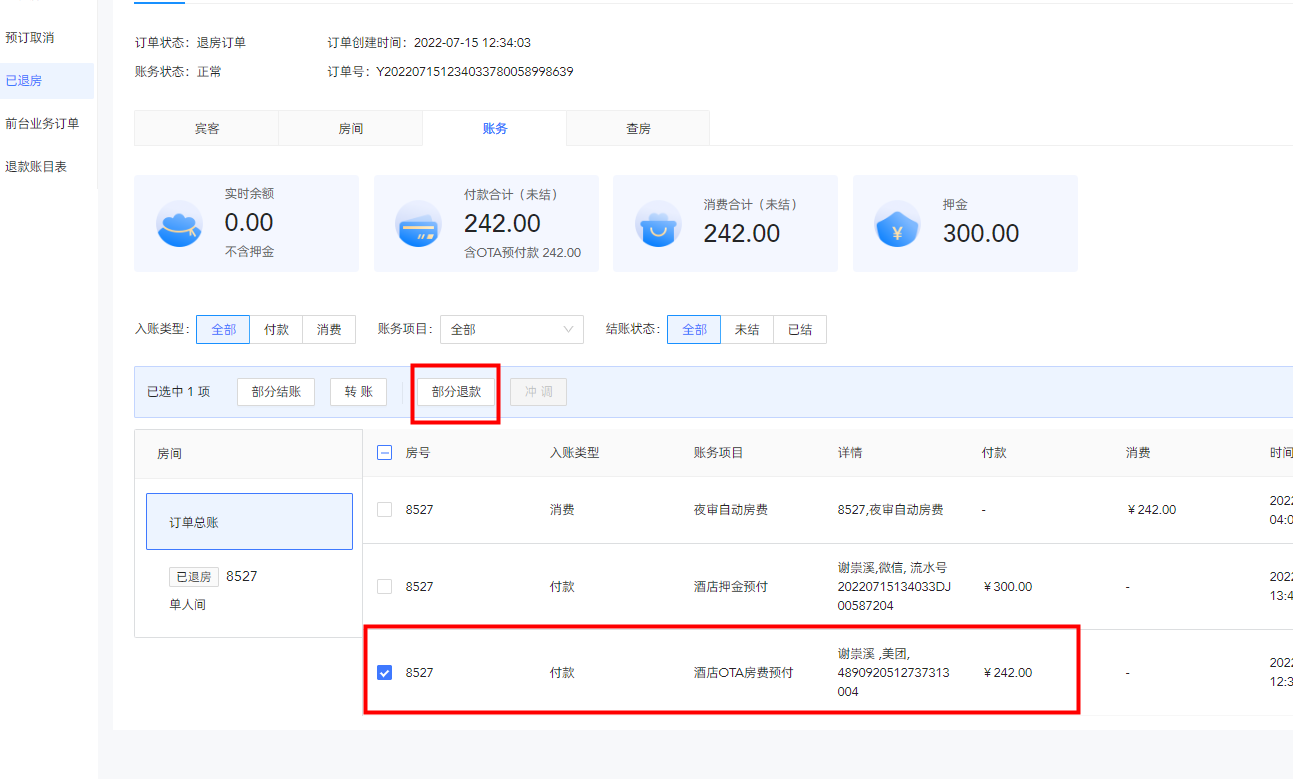This screenshot has width=1293, height=779.
Task: Click the 实时余额 amount 0.00
Action: pos(249,223)
